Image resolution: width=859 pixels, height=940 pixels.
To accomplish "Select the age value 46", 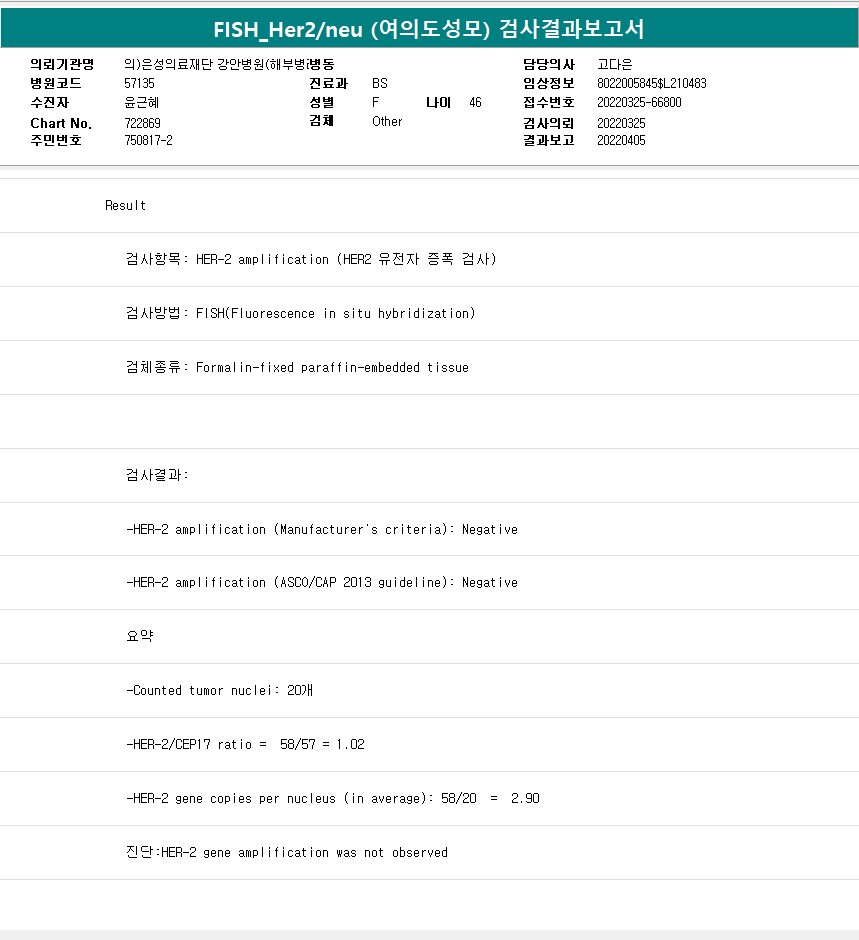I will click(x=475, y=103).
